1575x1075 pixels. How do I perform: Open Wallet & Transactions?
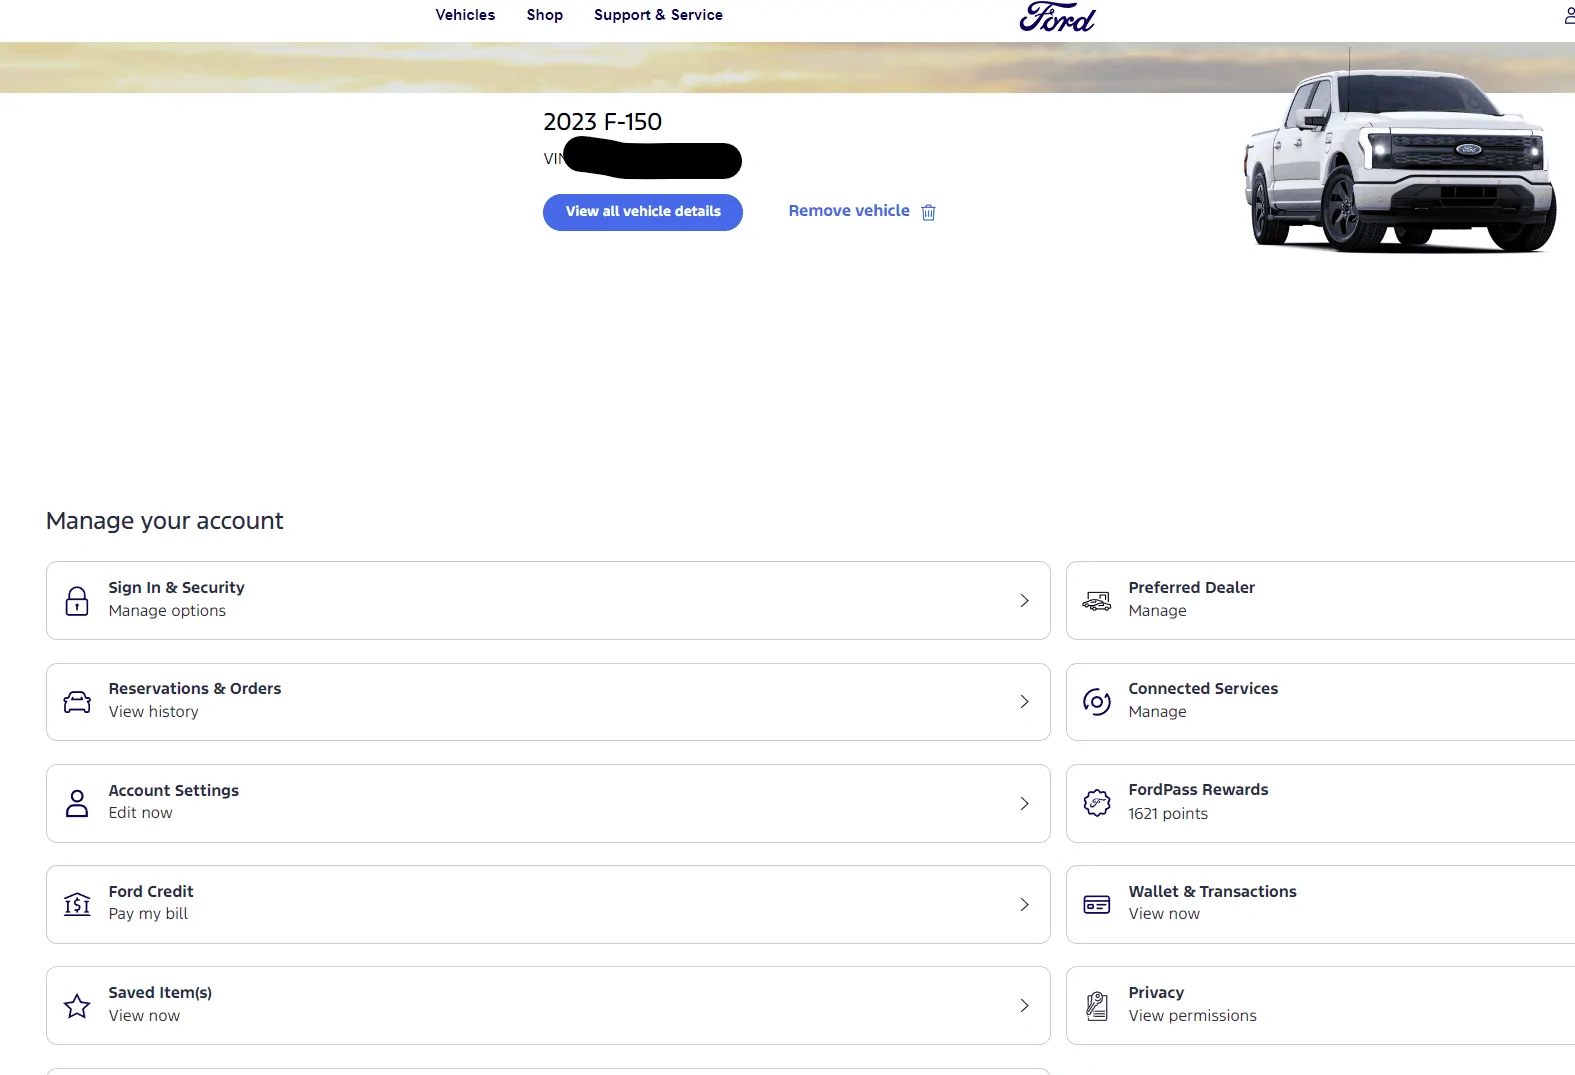[x=1320, y=904]
